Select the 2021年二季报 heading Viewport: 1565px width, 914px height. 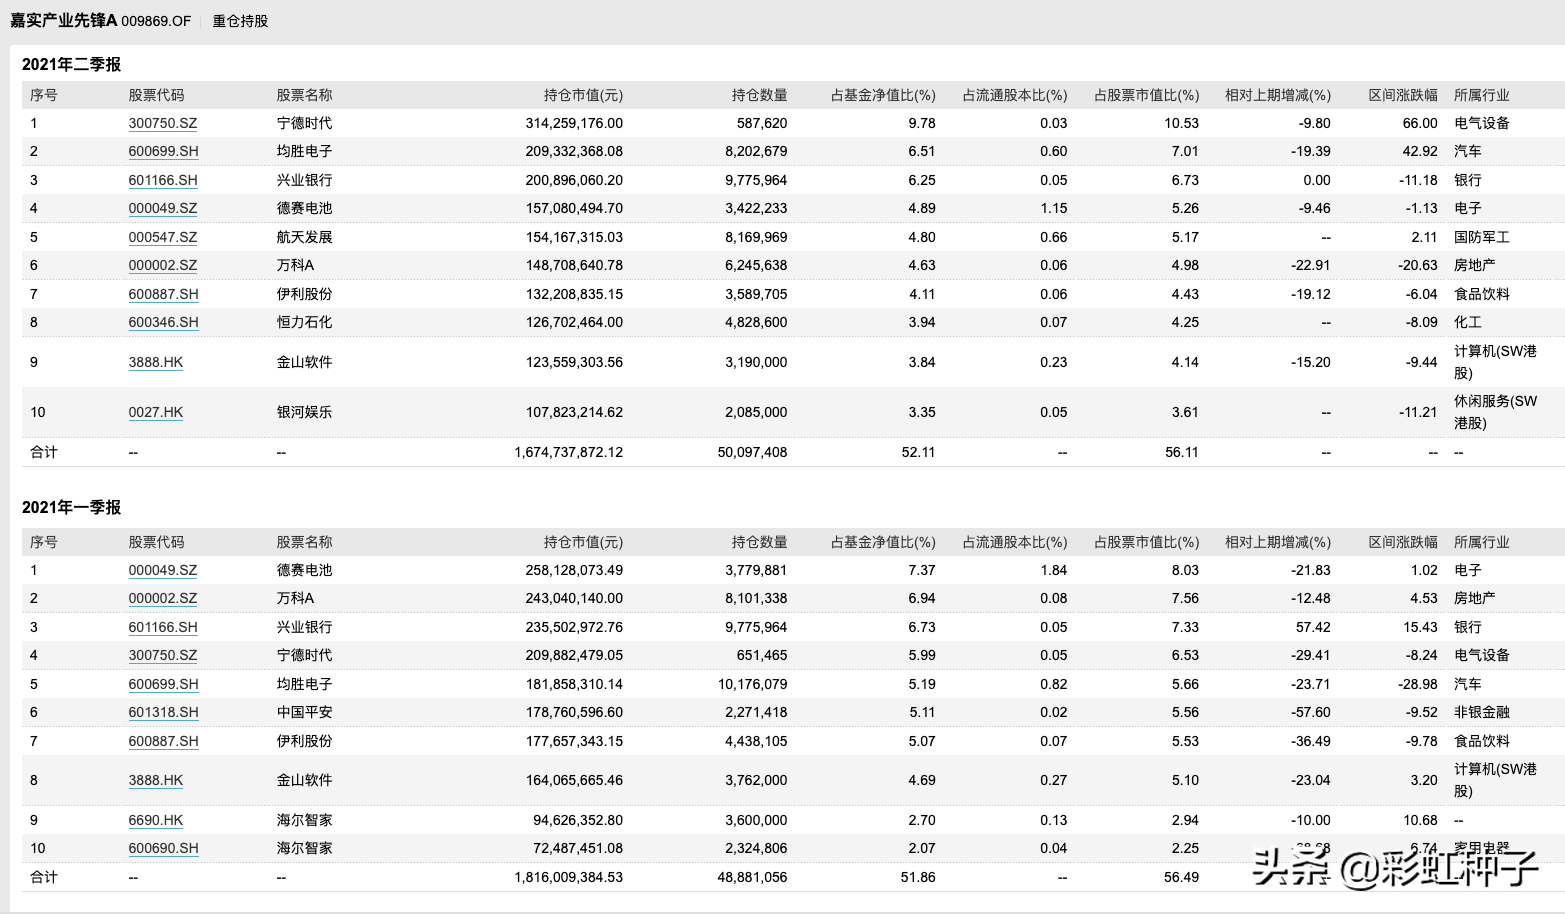click(72, 64)
